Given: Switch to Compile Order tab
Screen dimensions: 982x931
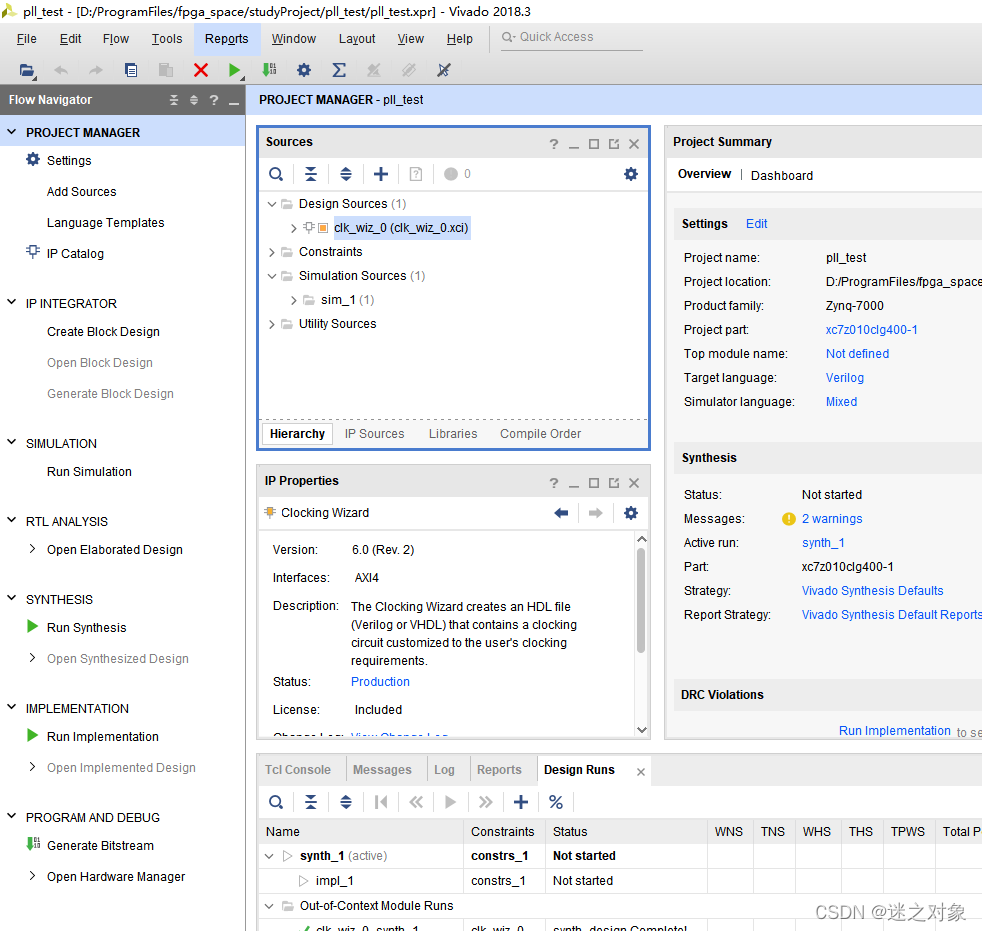Looking at the screenshot, I should coord(540,434).
